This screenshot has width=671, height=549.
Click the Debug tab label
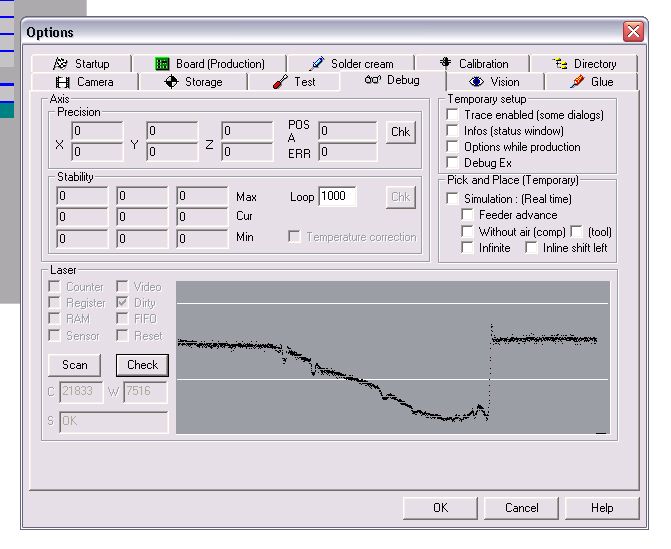point(403,80)
